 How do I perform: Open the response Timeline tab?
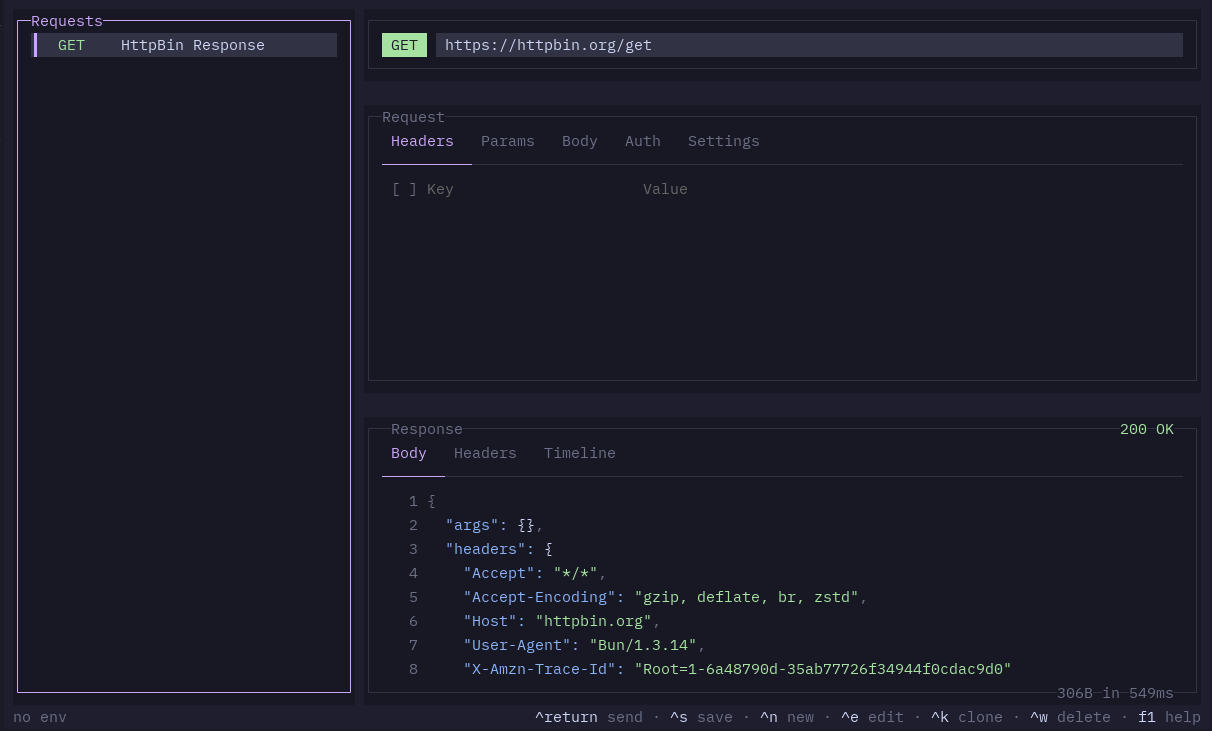click(580, 453)
